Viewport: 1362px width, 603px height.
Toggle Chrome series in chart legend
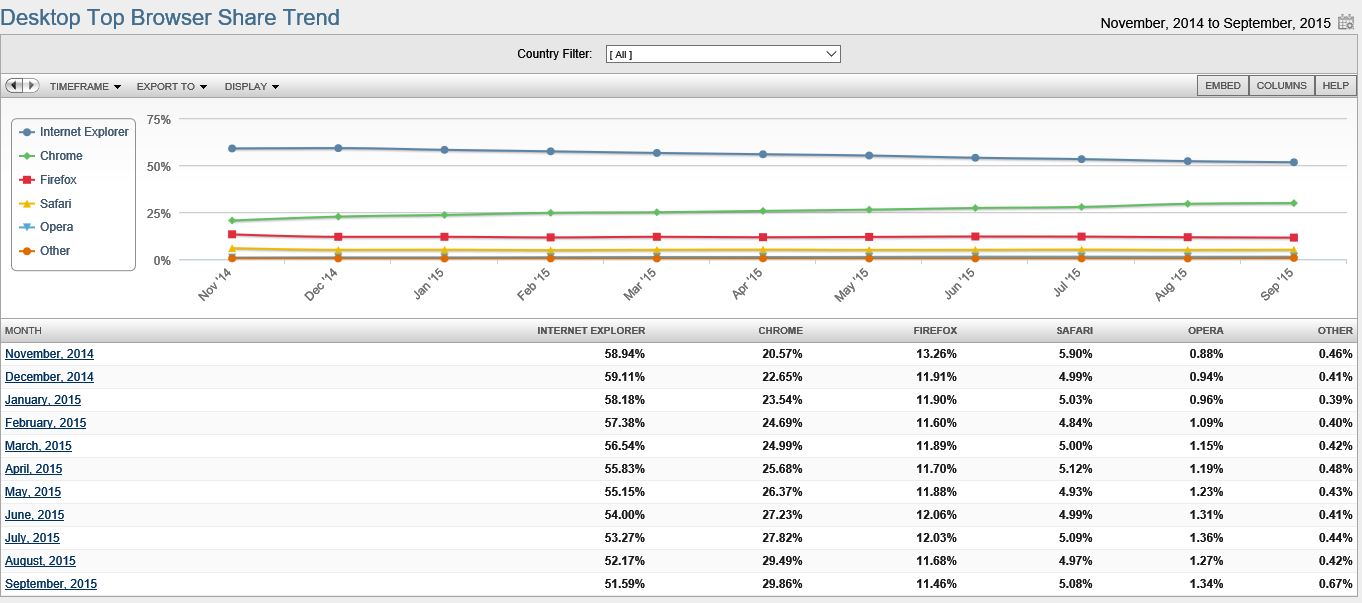[x=61, y=156]
